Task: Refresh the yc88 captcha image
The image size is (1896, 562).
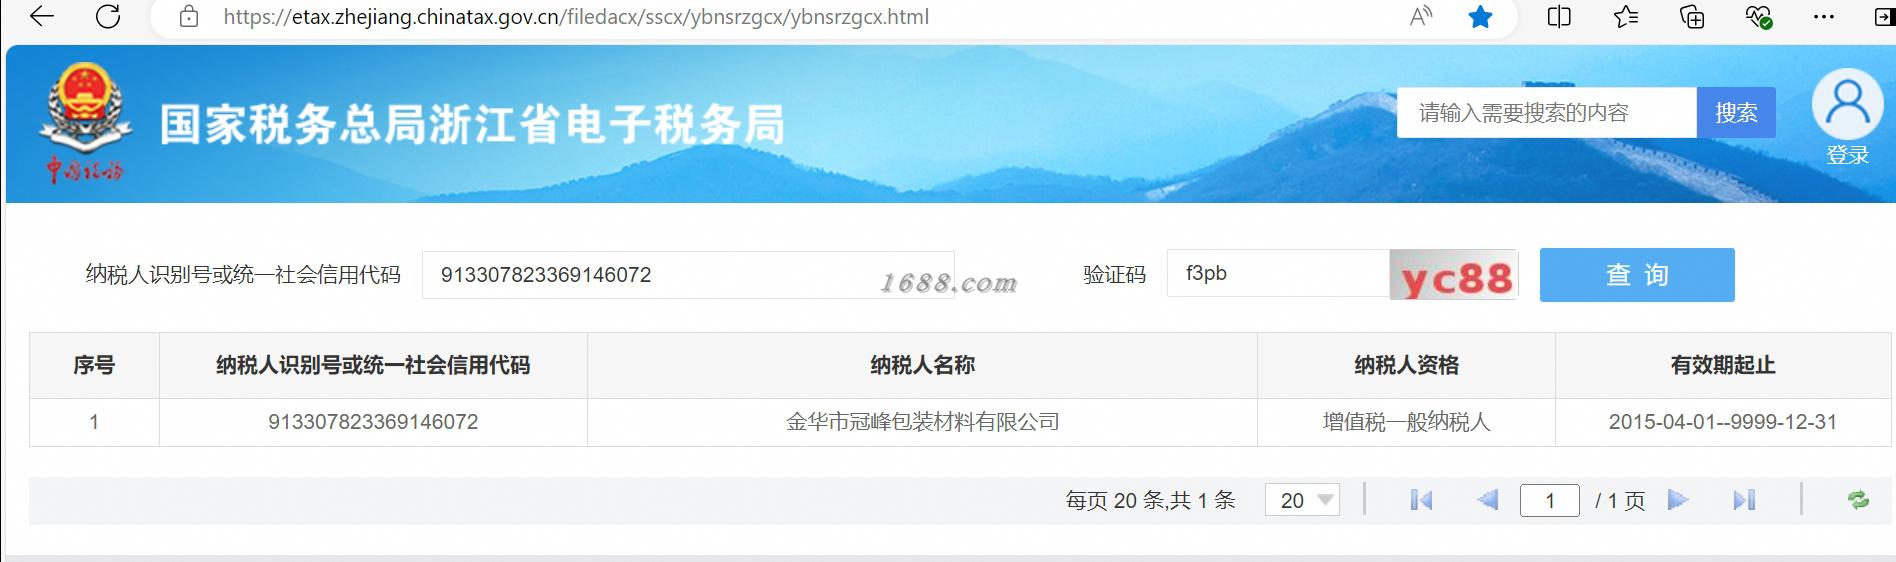Action: point(1454,275)
